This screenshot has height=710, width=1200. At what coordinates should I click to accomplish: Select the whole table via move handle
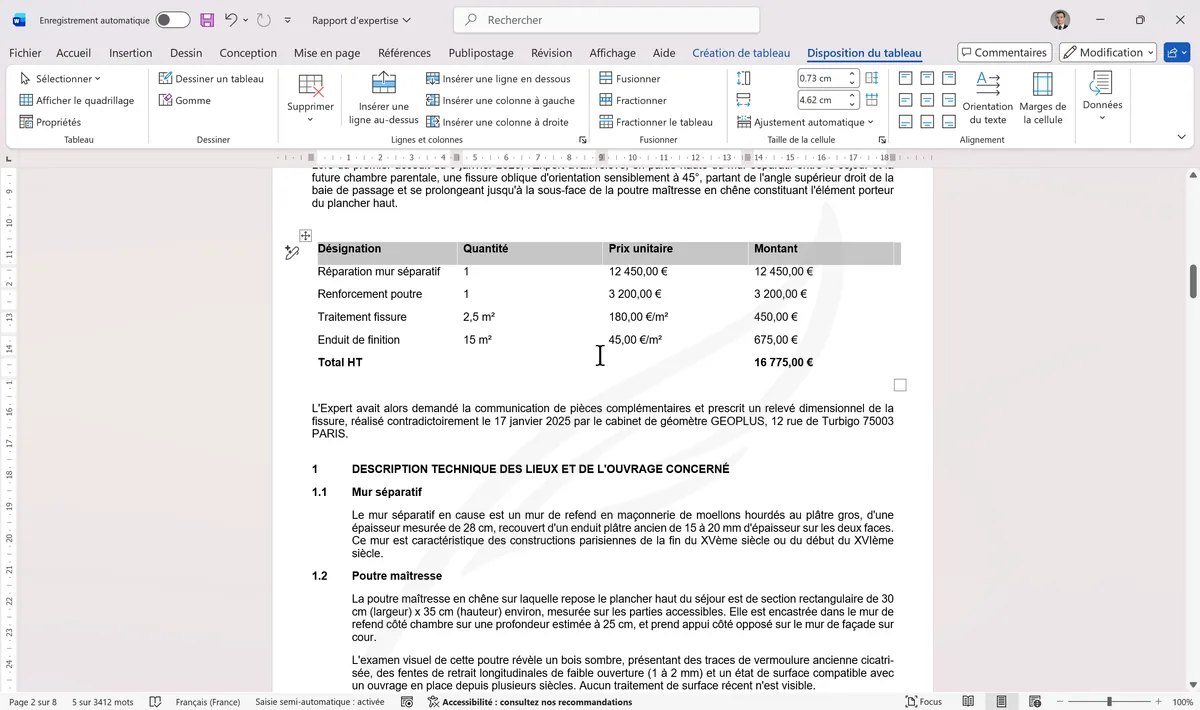[305, 235]
